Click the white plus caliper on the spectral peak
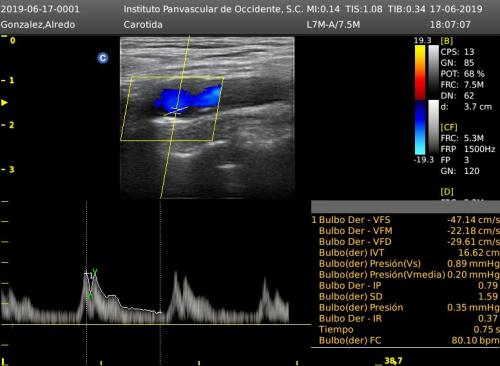The height and width of the screenshot is (366, 500). [x=86, y=274]
